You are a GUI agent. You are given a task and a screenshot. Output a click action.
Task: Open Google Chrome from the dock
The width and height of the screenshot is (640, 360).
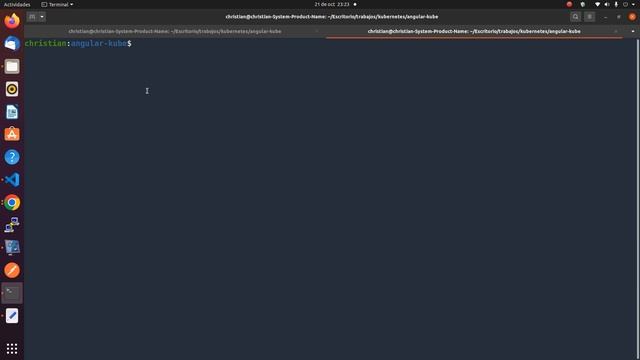coord(12,202)
